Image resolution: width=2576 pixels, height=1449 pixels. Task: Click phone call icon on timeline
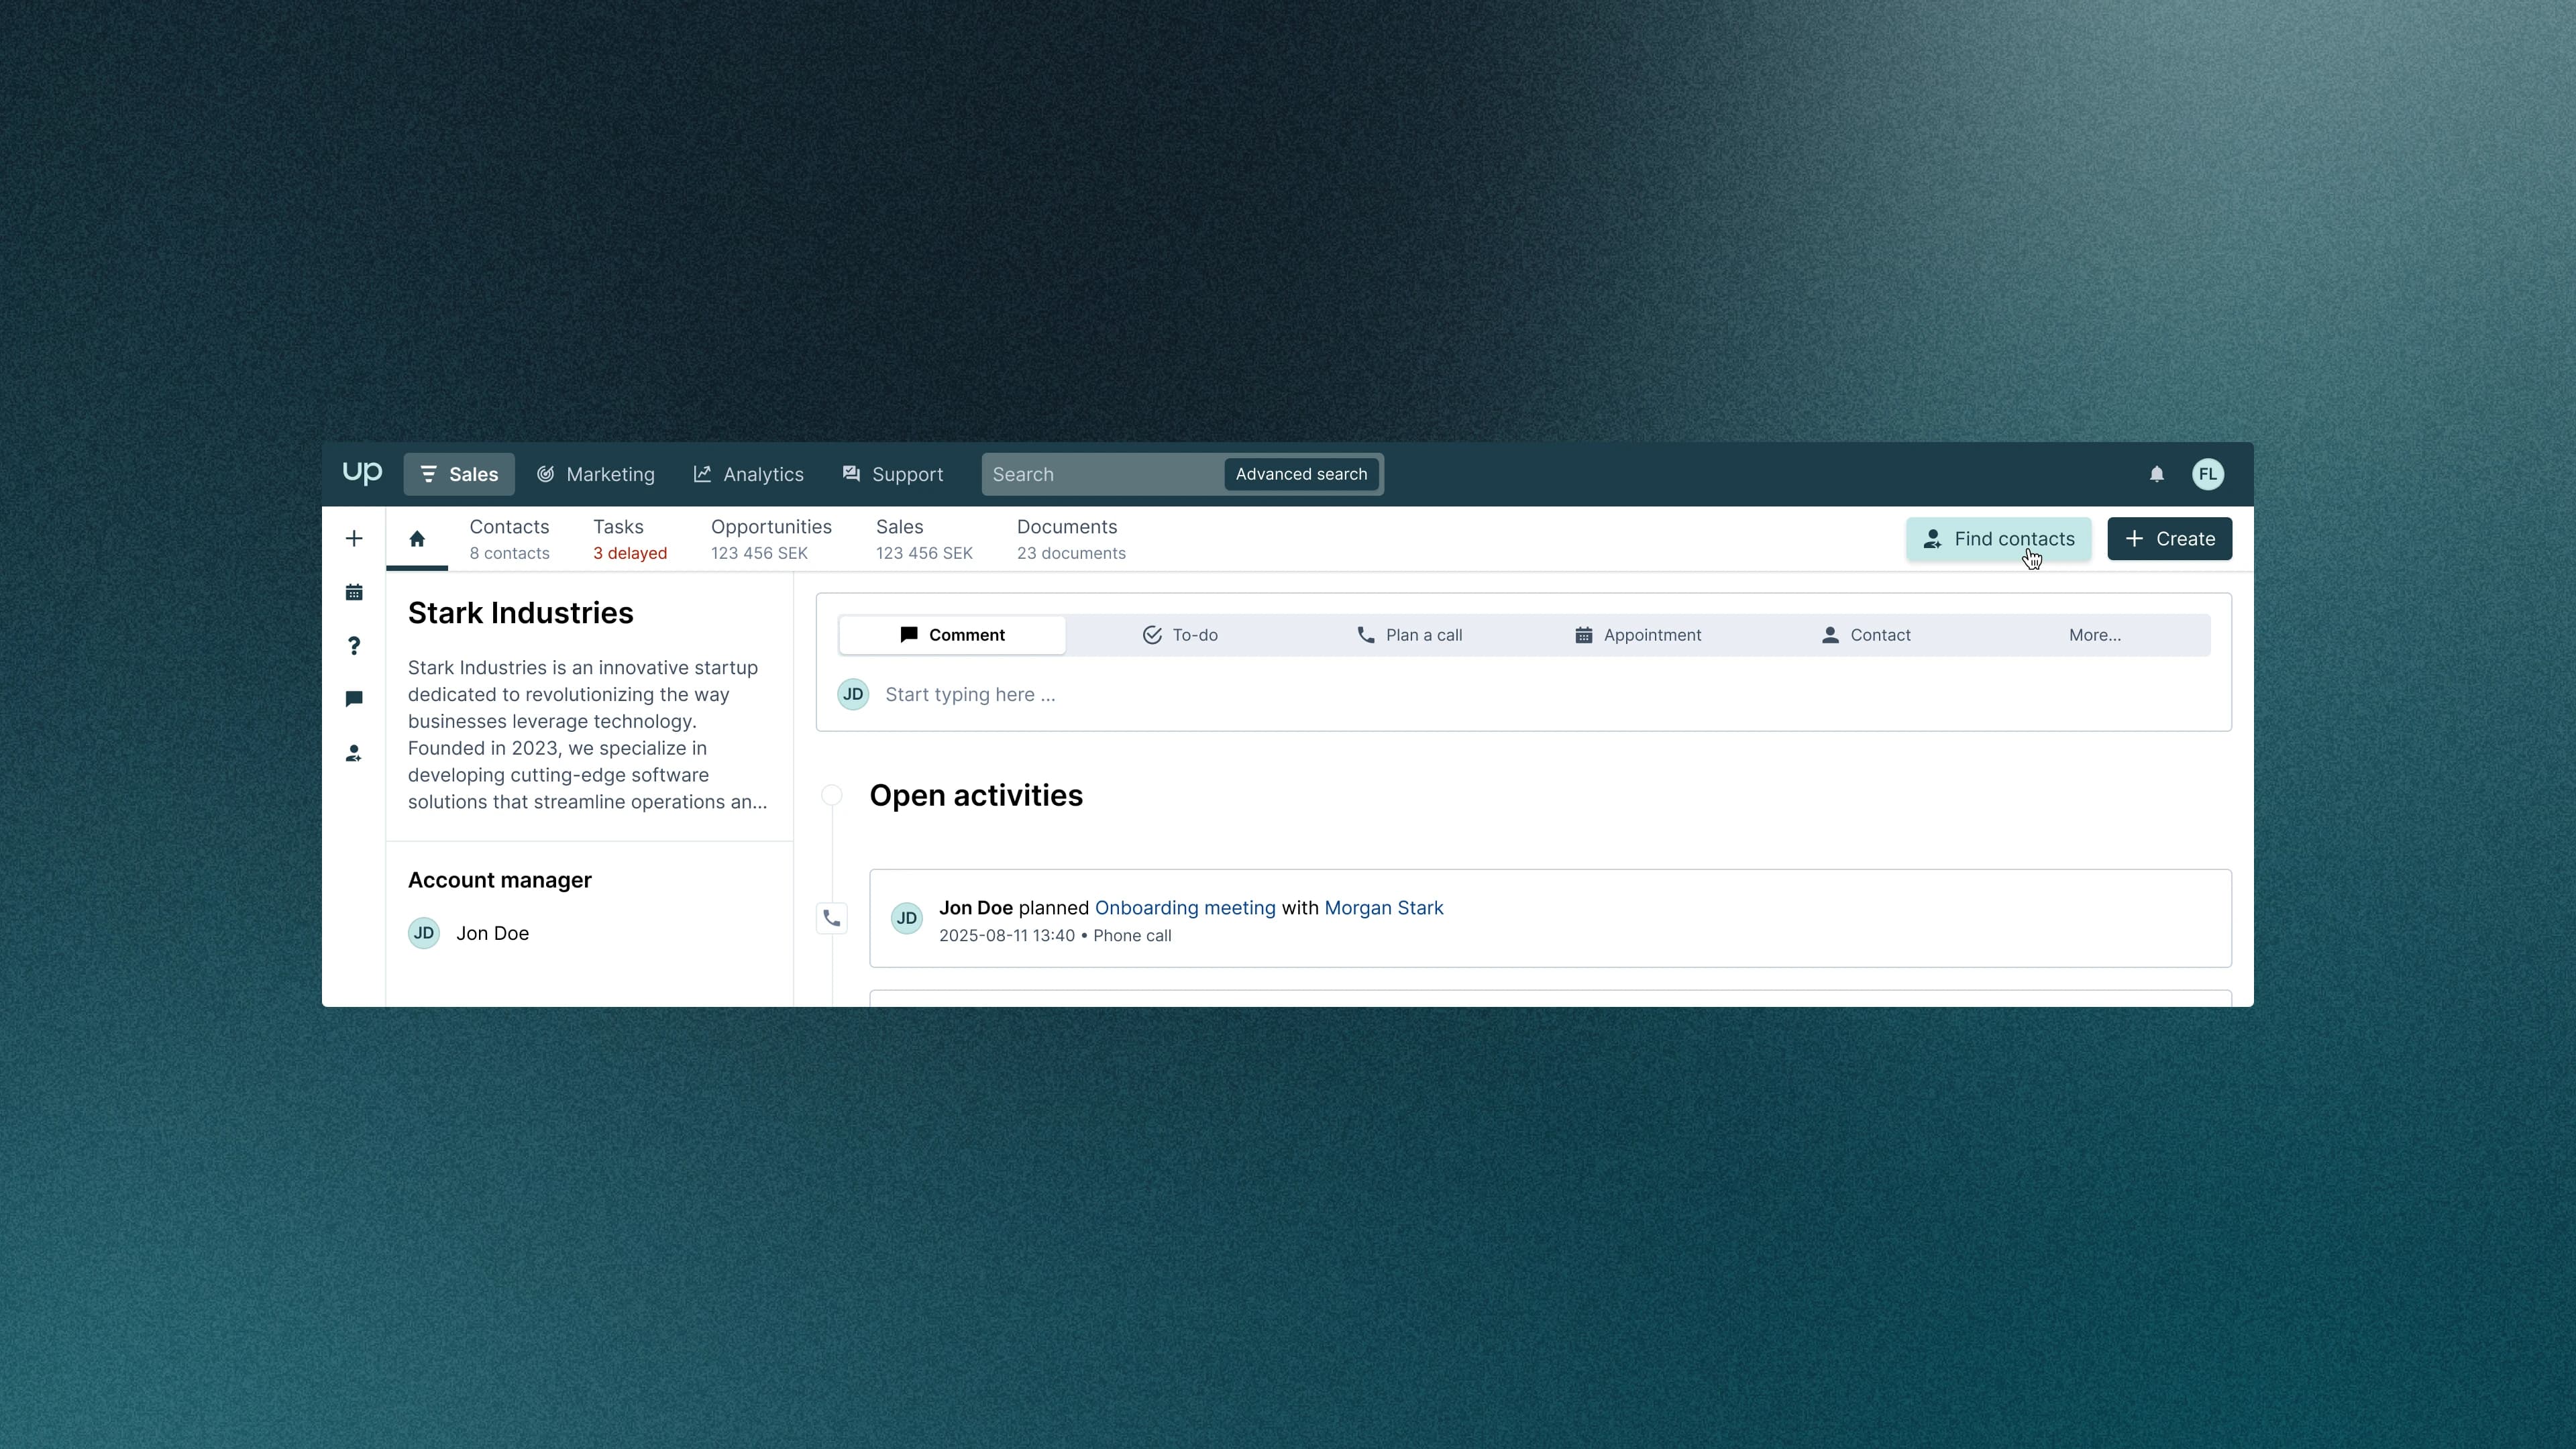[x=832, y=918]
